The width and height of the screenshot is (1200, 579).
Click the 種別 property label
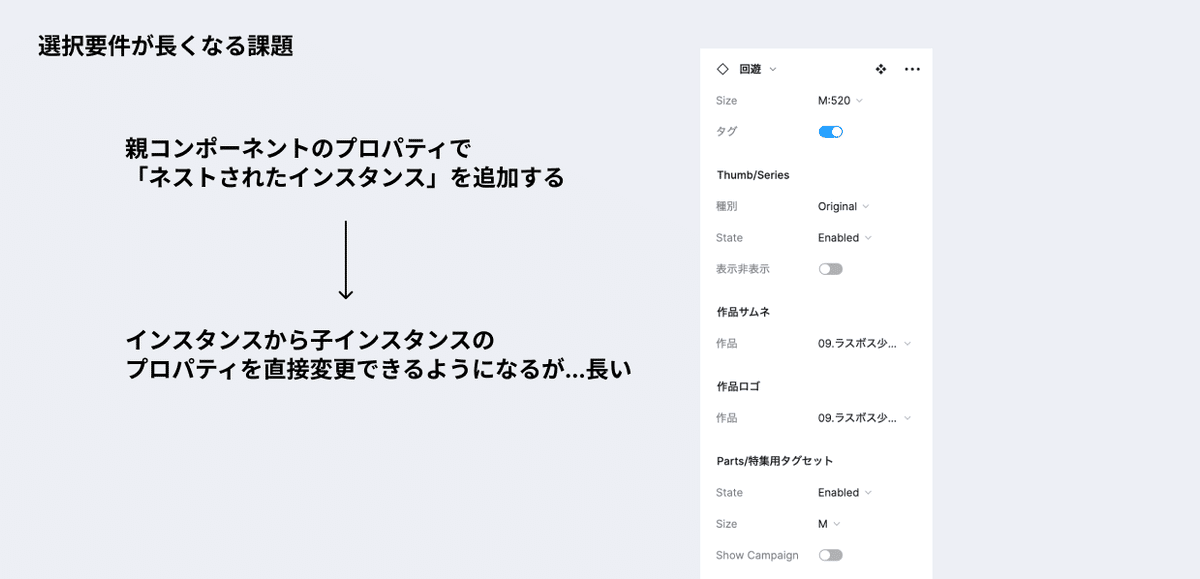[x=727, y=206]
